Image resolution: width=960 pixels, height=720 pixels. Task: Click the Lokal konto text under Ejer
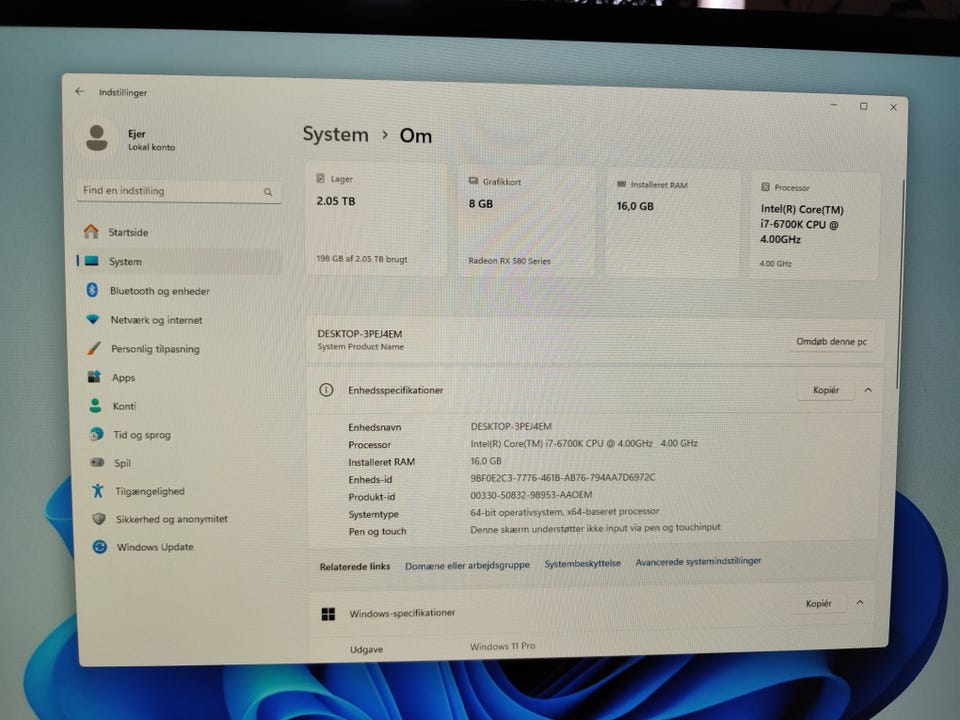pyautogui.click(x=151, y=147)
